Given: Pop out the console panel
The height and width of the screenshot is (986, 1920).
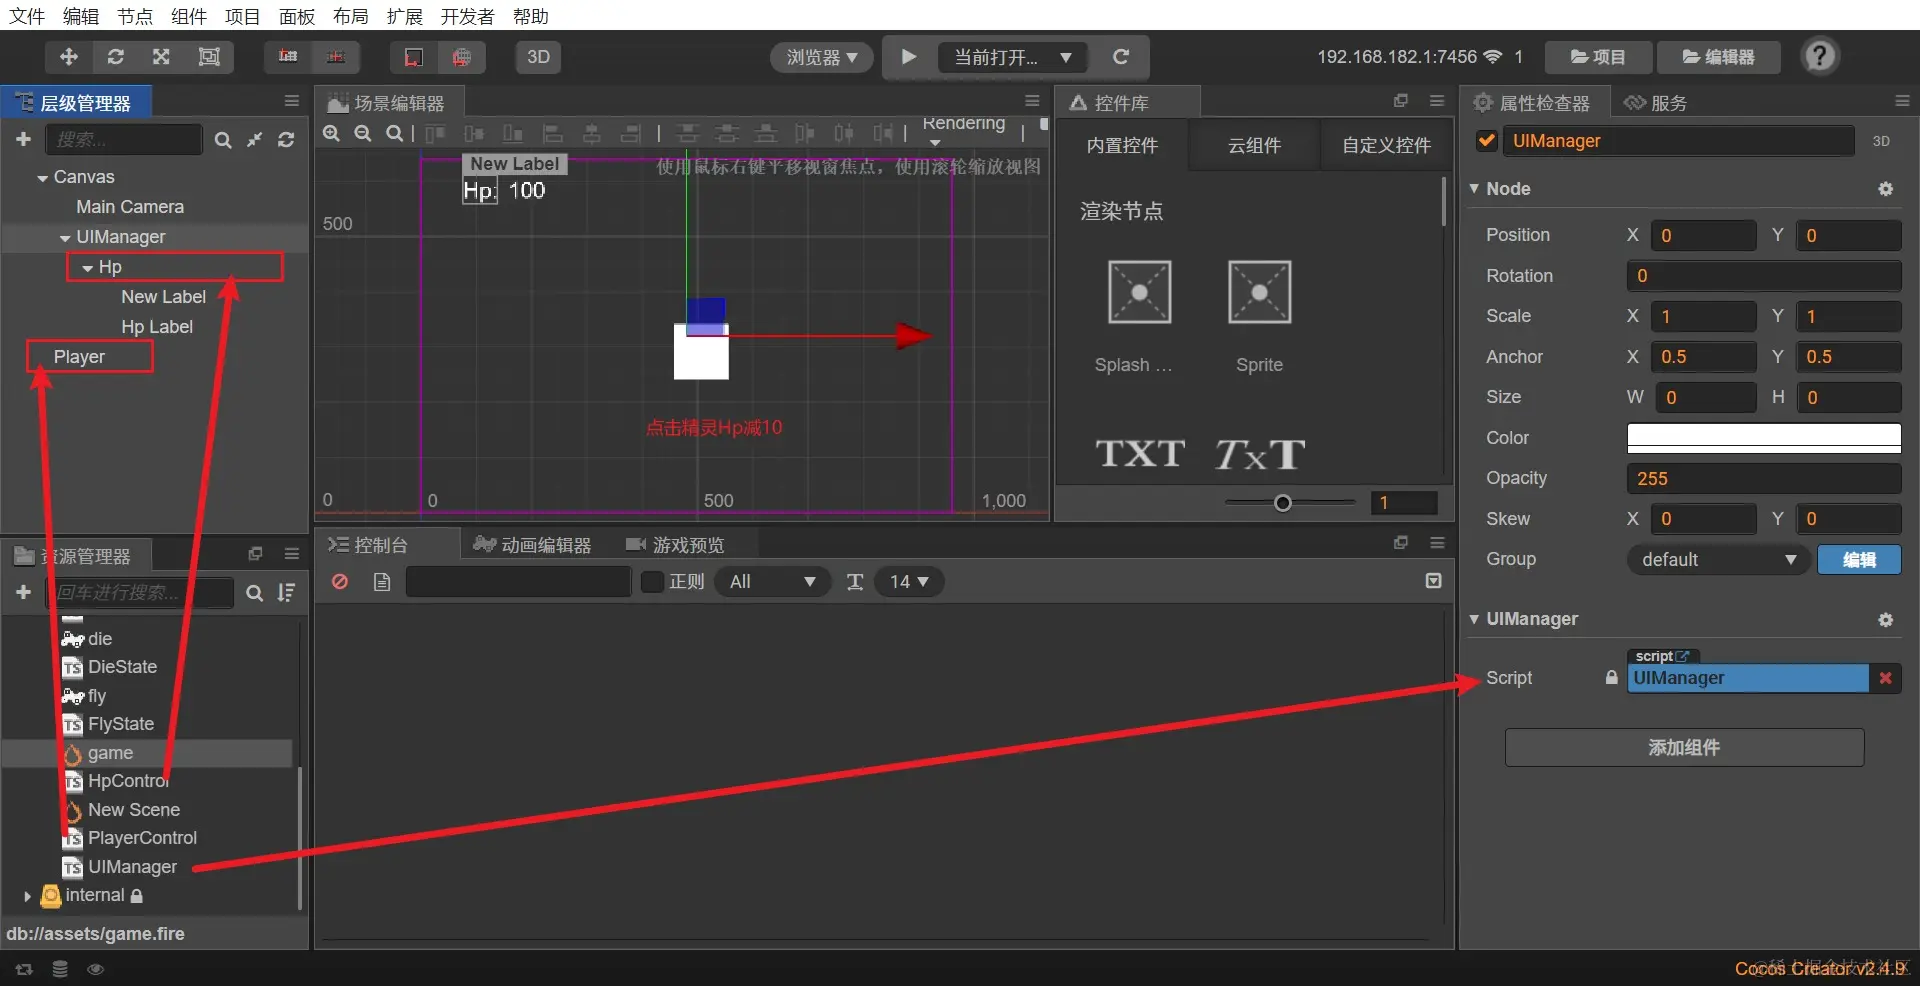Looking at the screenshot, I should (1401, 543).
